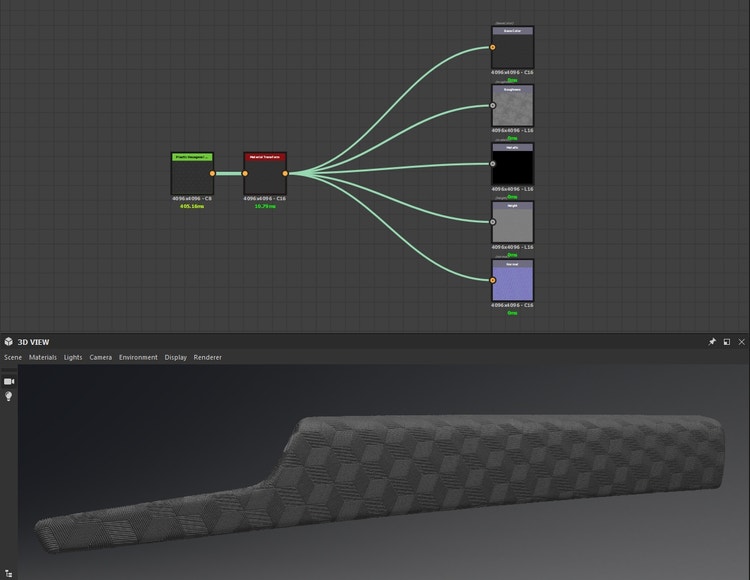
Task: Click the thick link between Plastic and Material Transform nodes
Action: [x=229, y=174]
